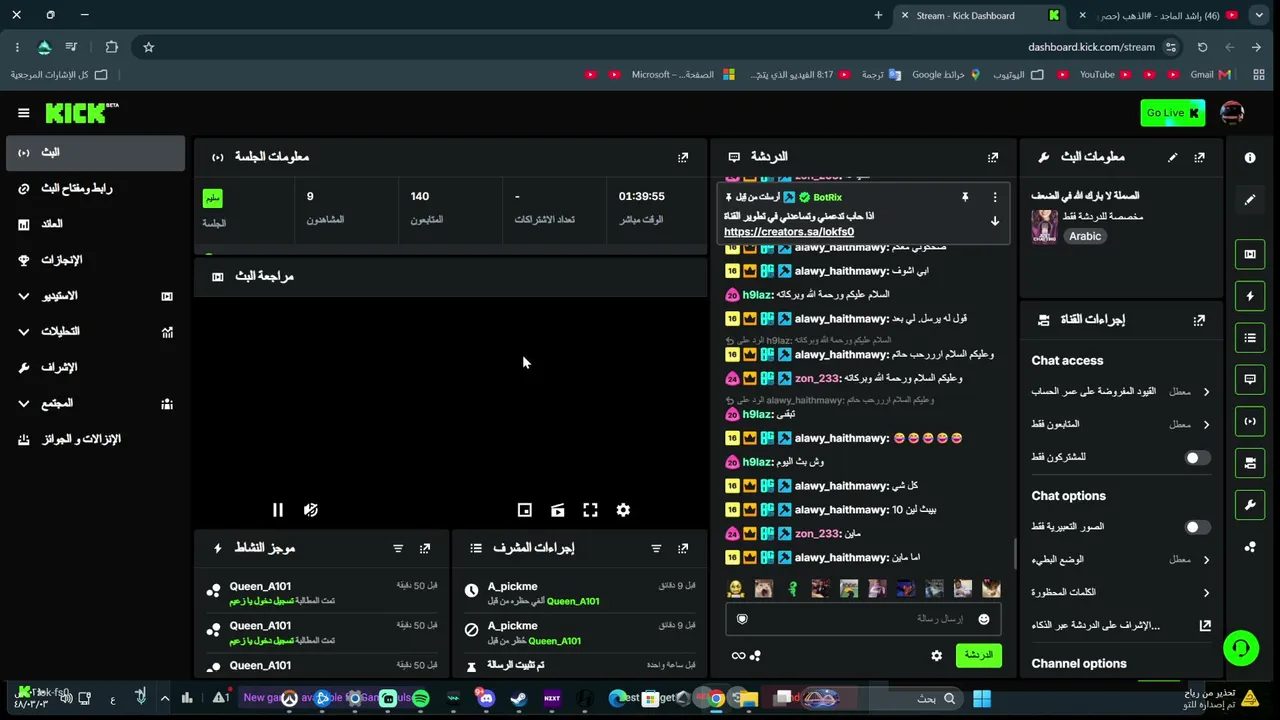Select the Stream (البث) sidebar item
This screenshot has width=1280, height=720.
click(x=95, y=153)
